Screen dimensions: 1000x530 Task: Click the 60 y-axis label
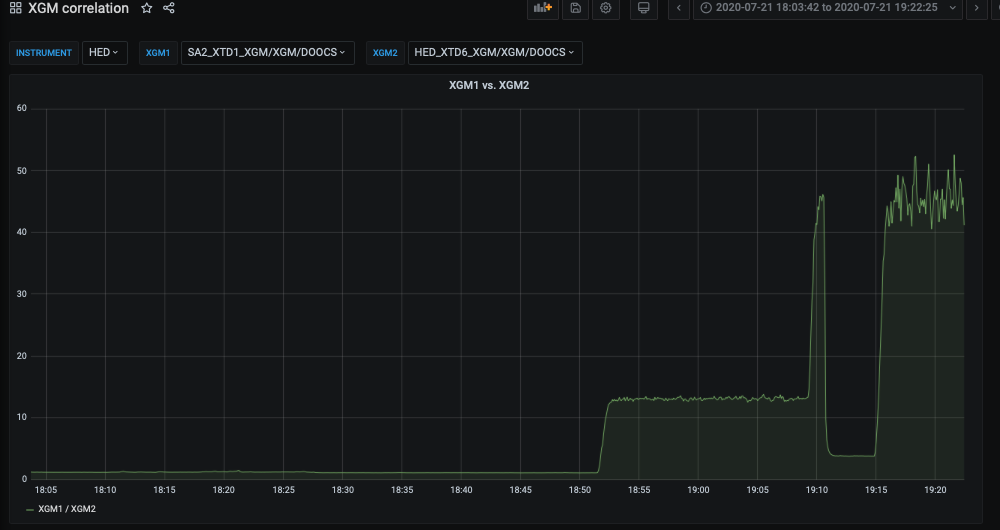(x=22, y=108)
